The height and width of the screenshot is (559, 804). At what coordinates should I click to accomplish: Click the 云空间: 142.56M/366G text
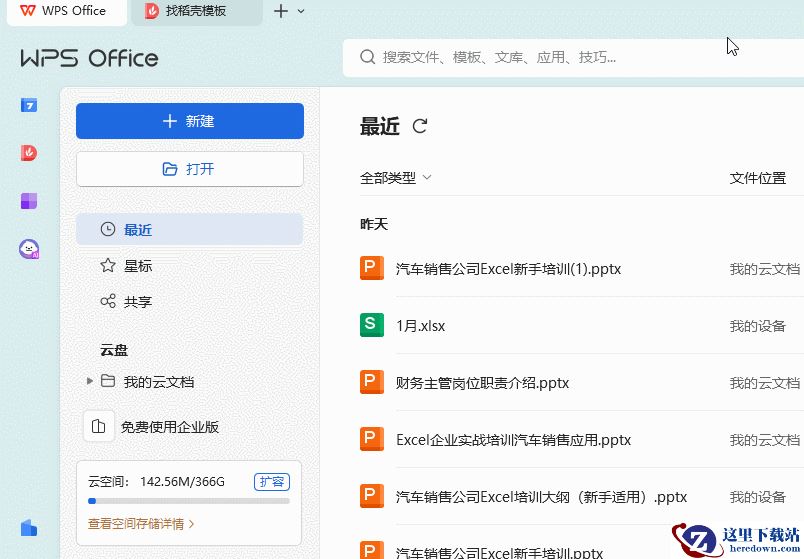(x=156, y=482)
